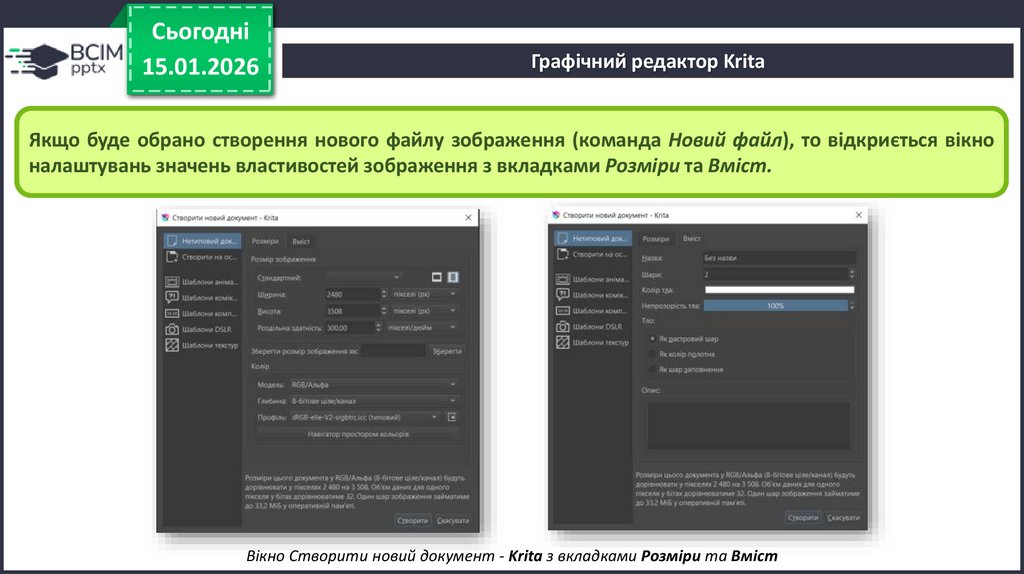
Task: Open the units dropdown for Висота
Action: point(424,311)
